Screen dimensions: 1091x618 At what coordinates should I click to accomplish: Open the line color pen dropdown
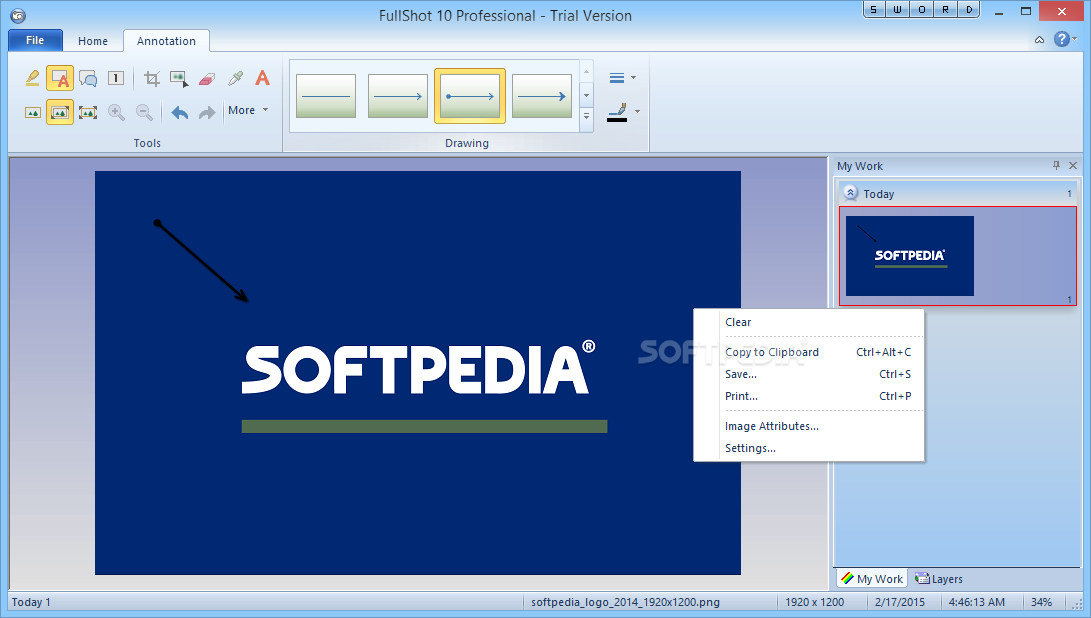pos(637,111)
